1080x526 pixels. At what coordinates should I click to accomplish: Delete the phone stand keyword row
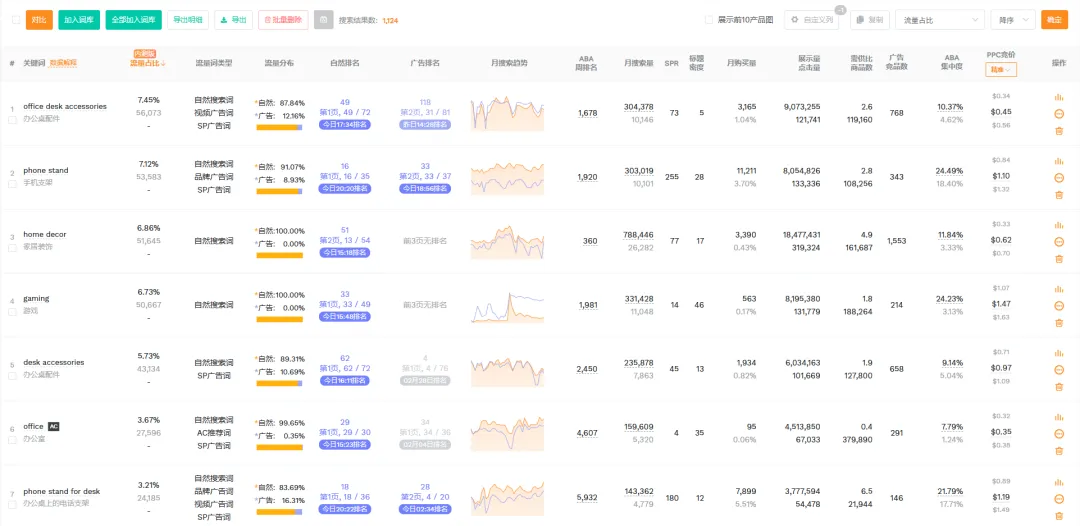click(1059, 194)
